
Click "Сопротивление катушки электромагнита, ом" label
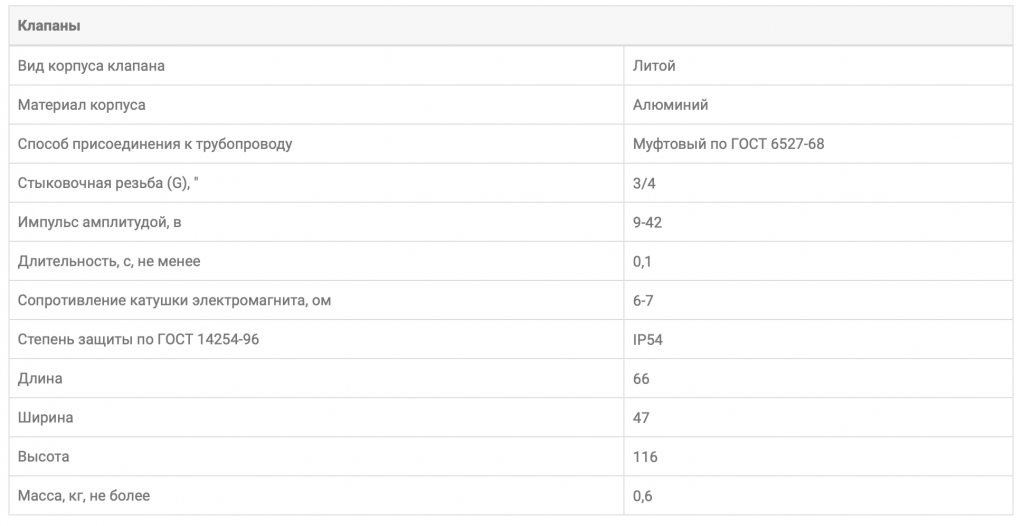[174, 300]
